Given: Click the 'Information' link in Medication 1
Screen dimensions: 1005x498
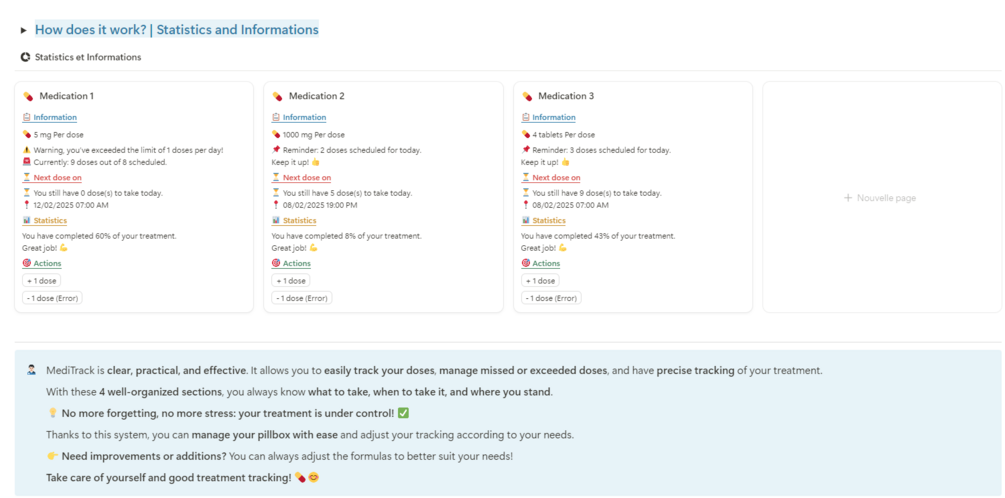Looking at the screenshot, I should click(x=55, y=118).
